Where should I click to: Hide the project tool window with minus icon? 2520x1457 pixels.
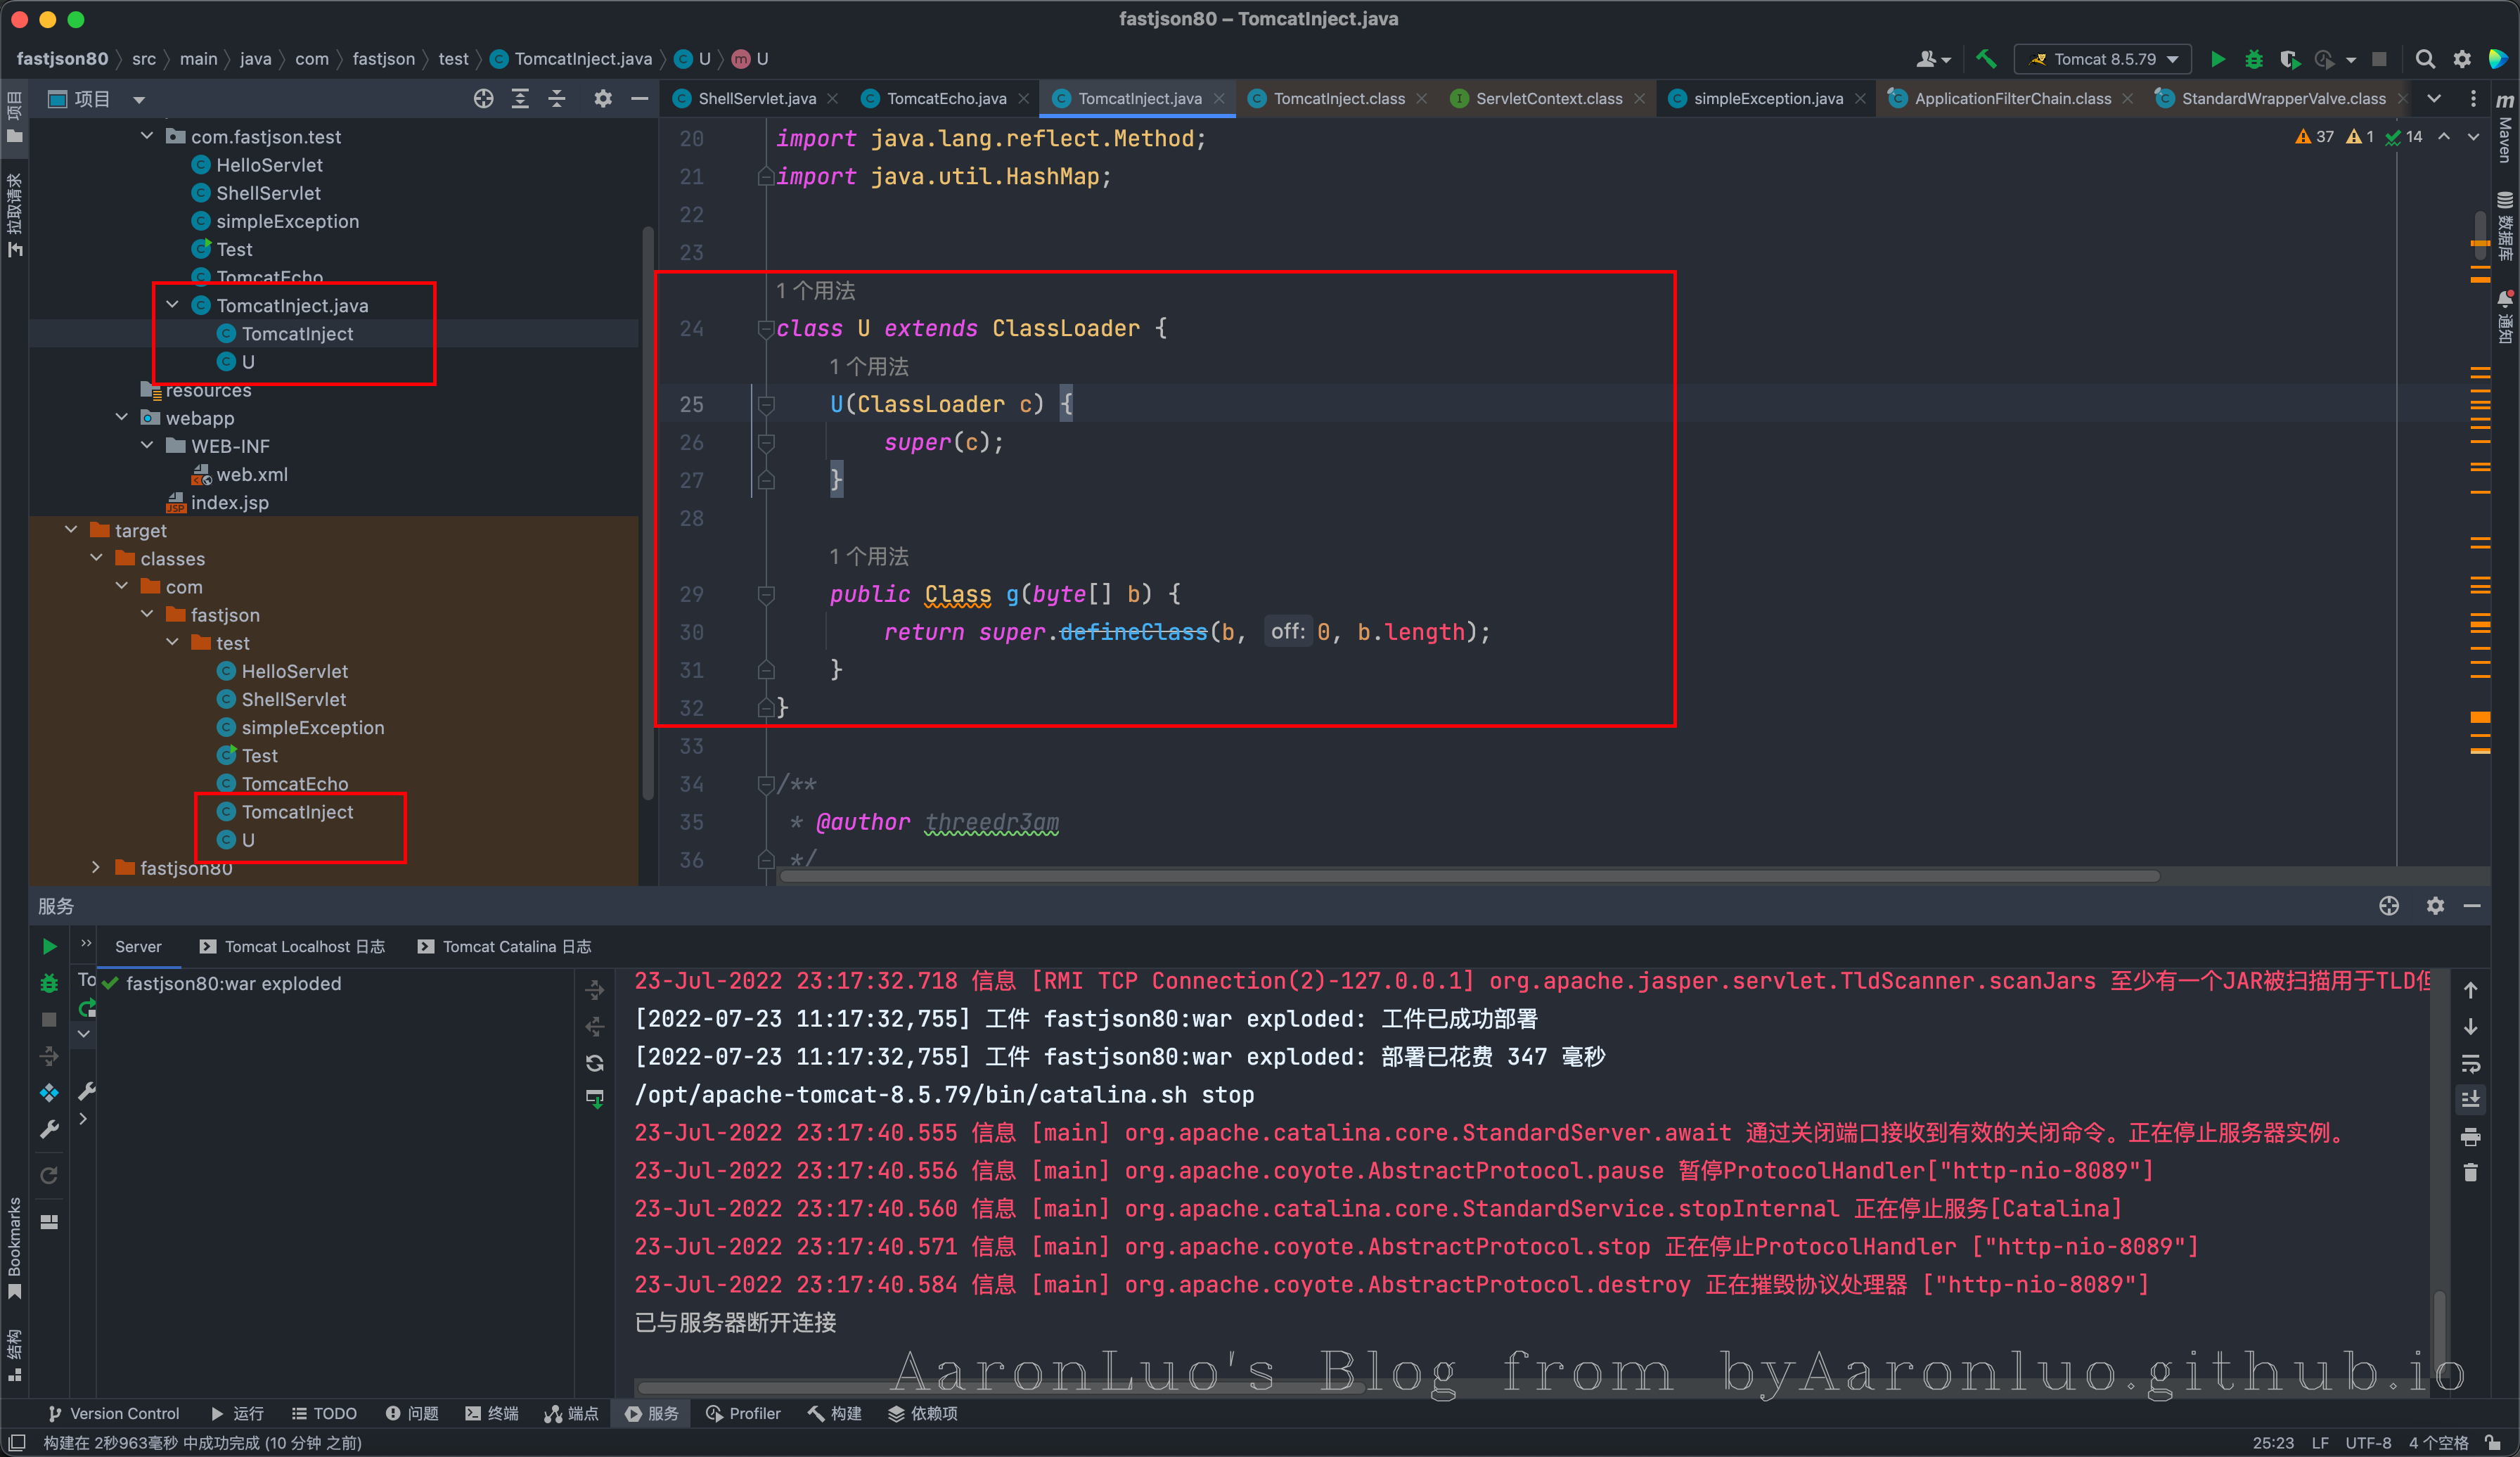pyautogui.click(x=639, y=98)
